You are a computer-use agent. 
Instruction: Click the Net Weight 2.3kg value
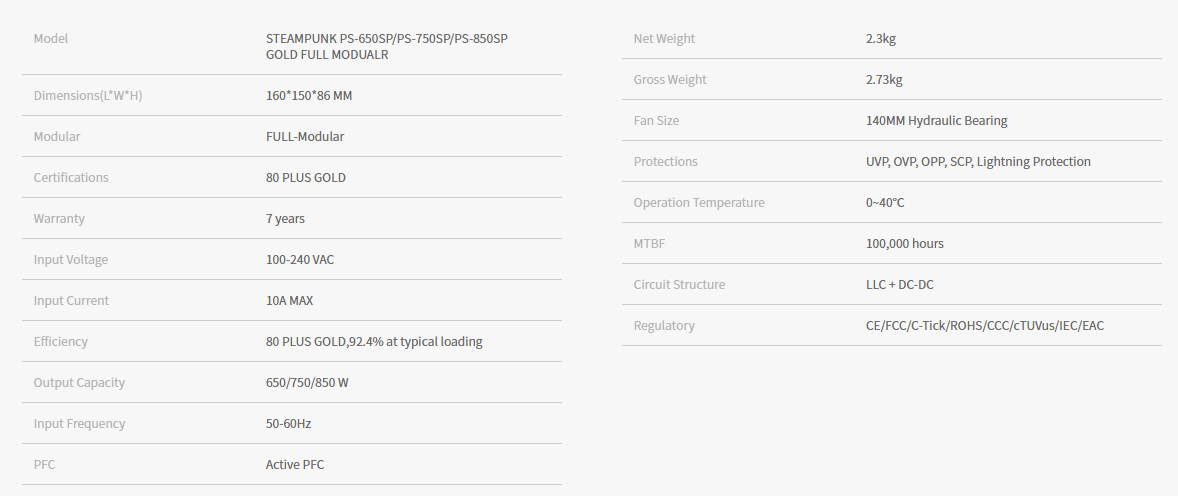click(881, 39)
